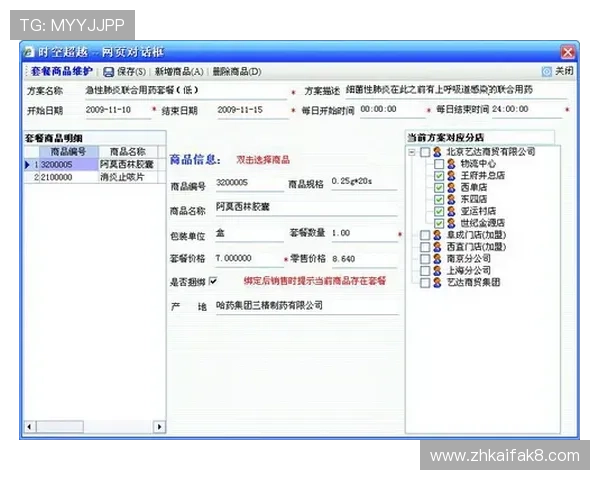This screenshot has height=480, width=600.
Task: Click scroll left arrow of product grid
Action: [x=30, y=426]
